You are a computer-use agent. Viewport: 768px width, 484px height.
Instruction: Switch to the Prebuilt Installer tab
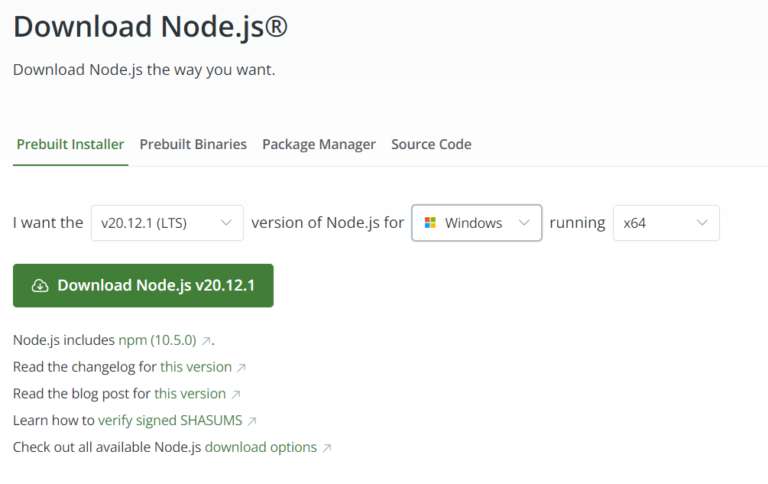pos(70,145)
